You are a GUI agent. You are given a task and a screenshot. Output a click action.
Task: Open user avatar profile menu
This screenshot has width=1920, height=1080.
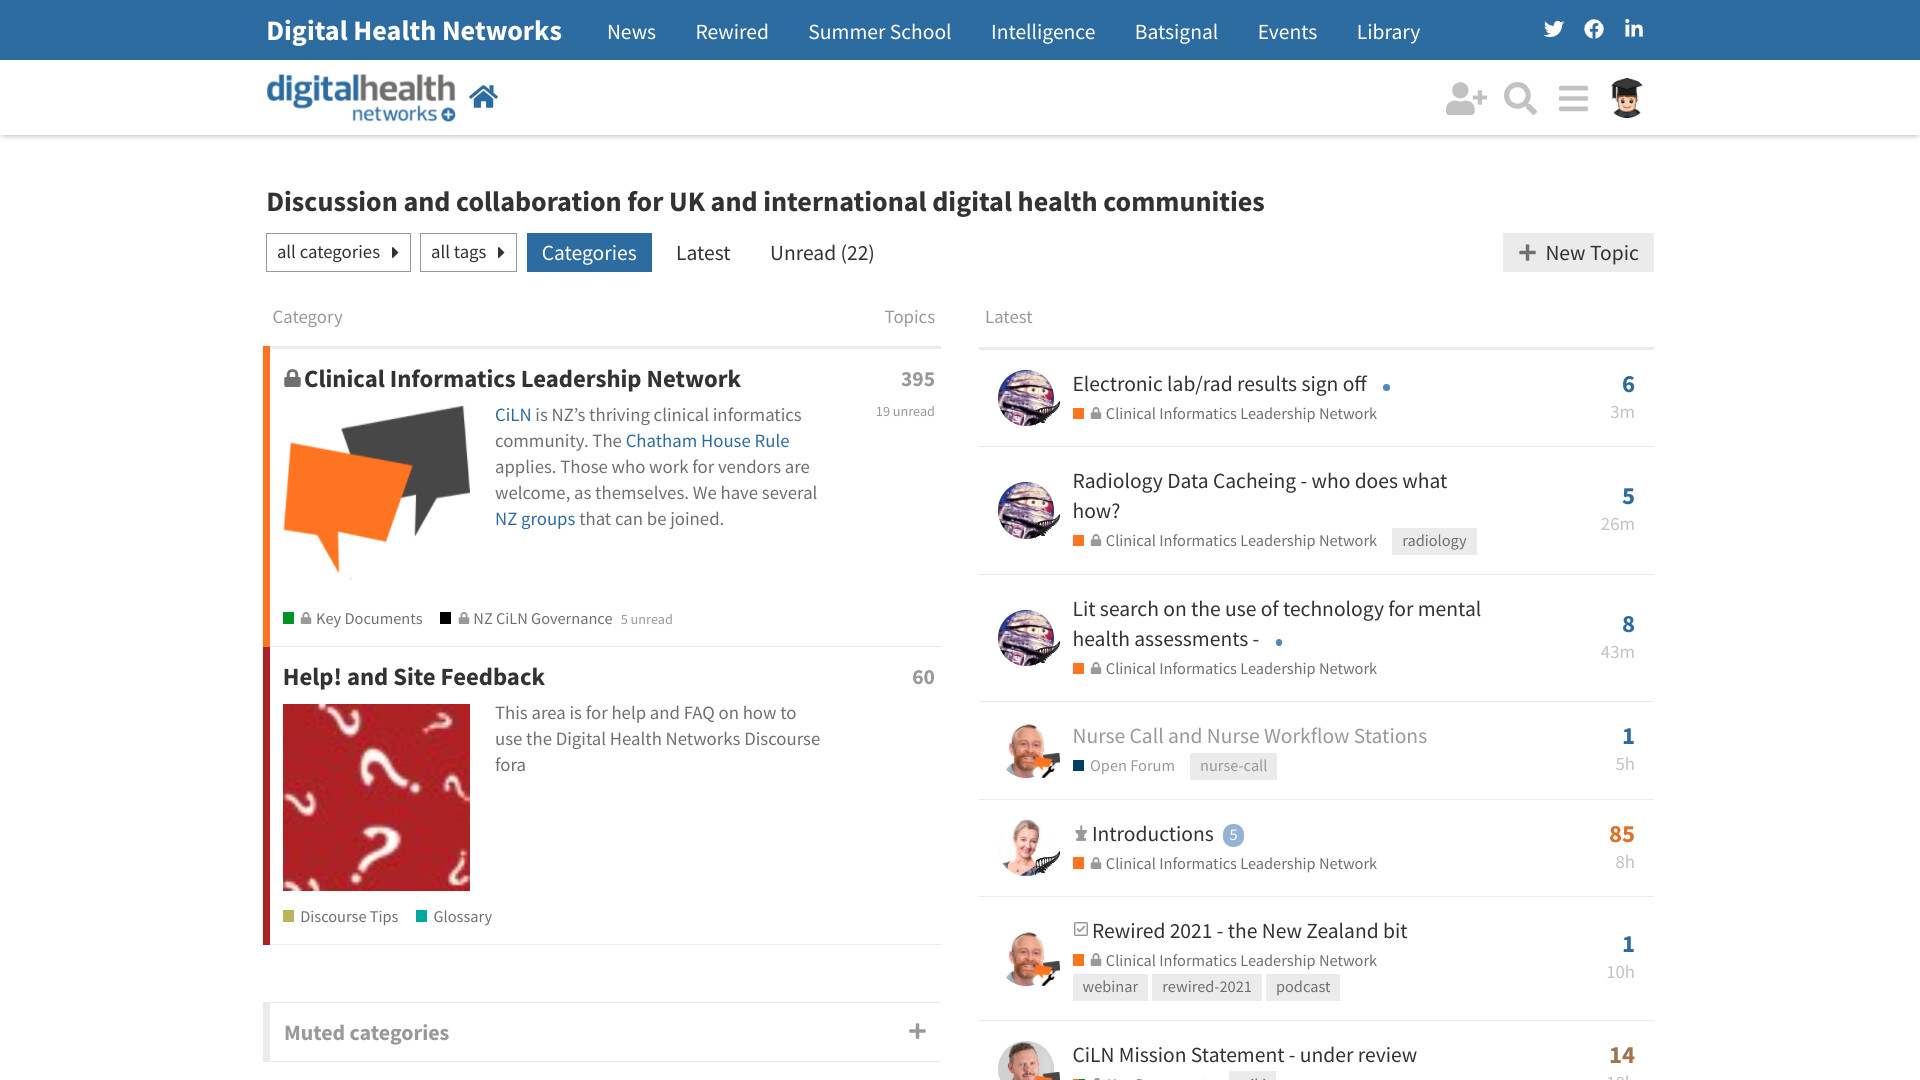[1627, 98]
